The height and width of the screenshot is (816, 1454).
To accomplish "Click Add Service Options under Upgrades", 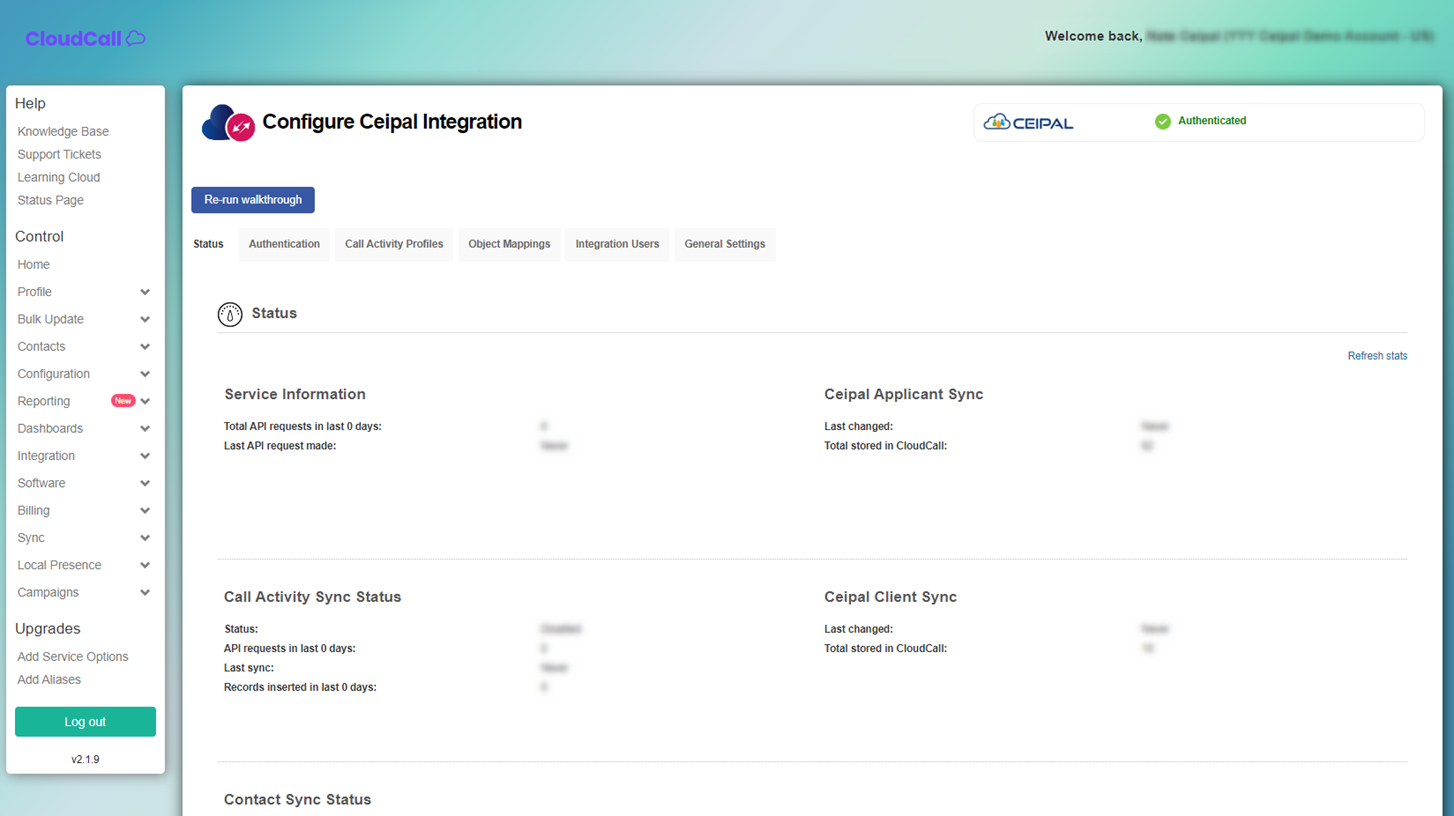I will click(x=73, y=657).
